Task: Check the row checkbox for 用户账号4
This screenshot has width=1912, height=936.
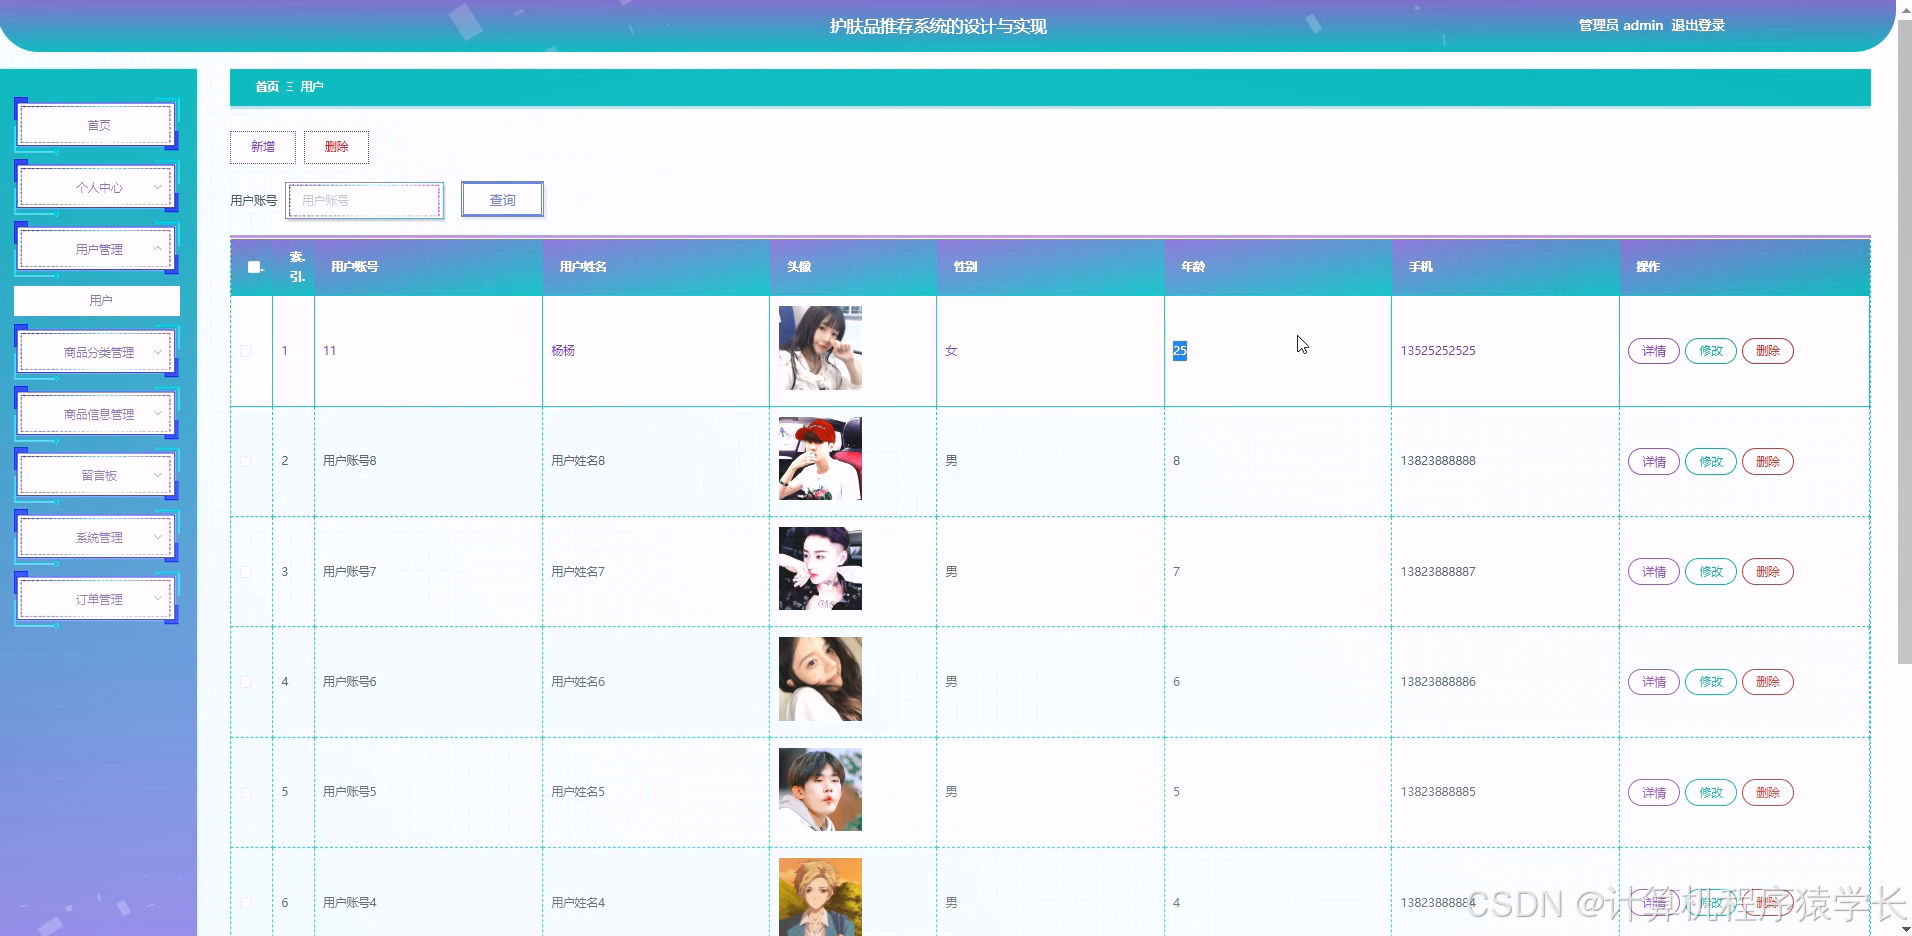Action: pos(246,902)
